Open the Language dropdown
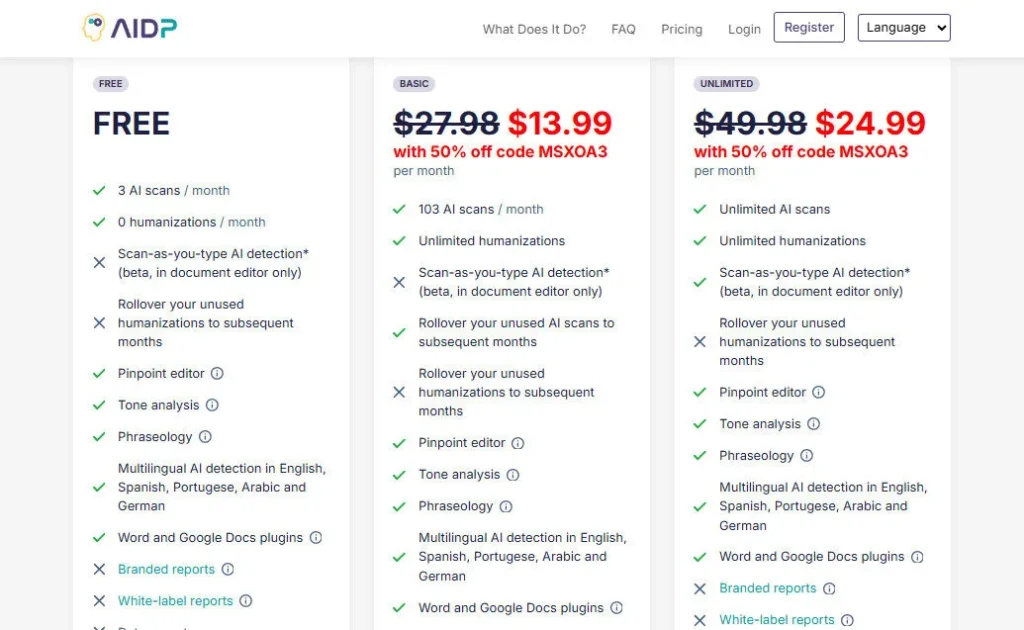This screenshot has height=630, width=1024. [904, 28]
